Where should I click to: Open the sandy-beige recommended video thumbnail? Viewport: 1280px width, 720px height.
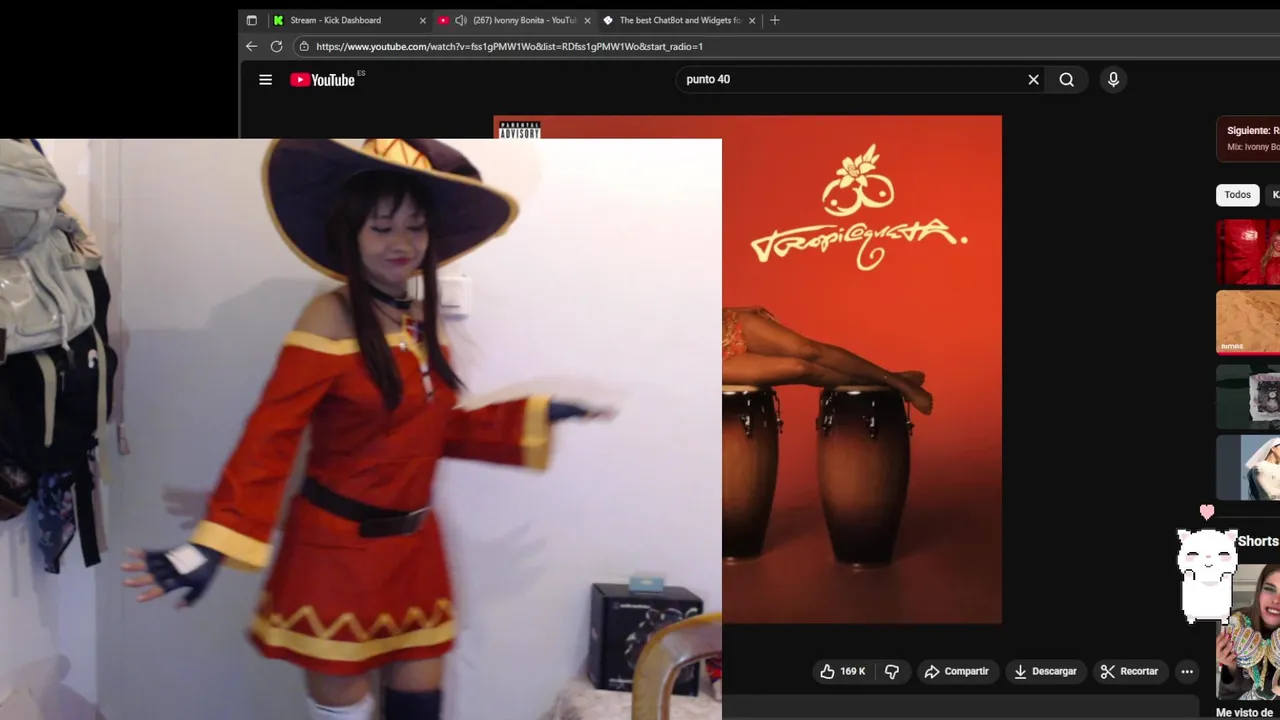coord(1248,322)
